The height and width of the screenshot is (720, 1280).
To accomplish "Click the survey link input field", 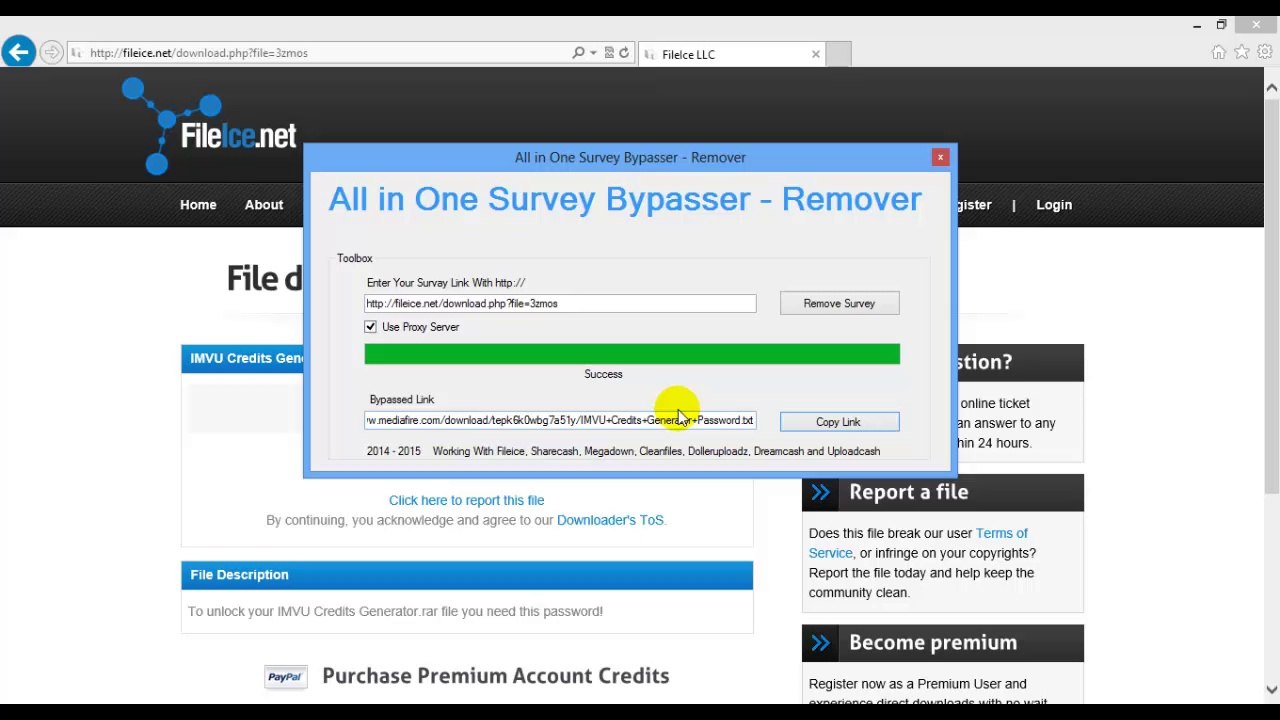I will coord(560,303).
